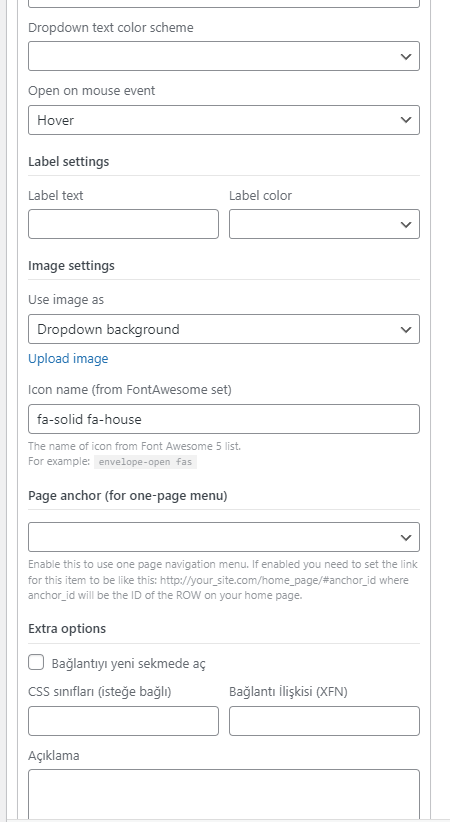The width and height of the screenshot is (450, 822).
Task: Click the 'envelope-open fas' example code
Action: pos(145,462)
